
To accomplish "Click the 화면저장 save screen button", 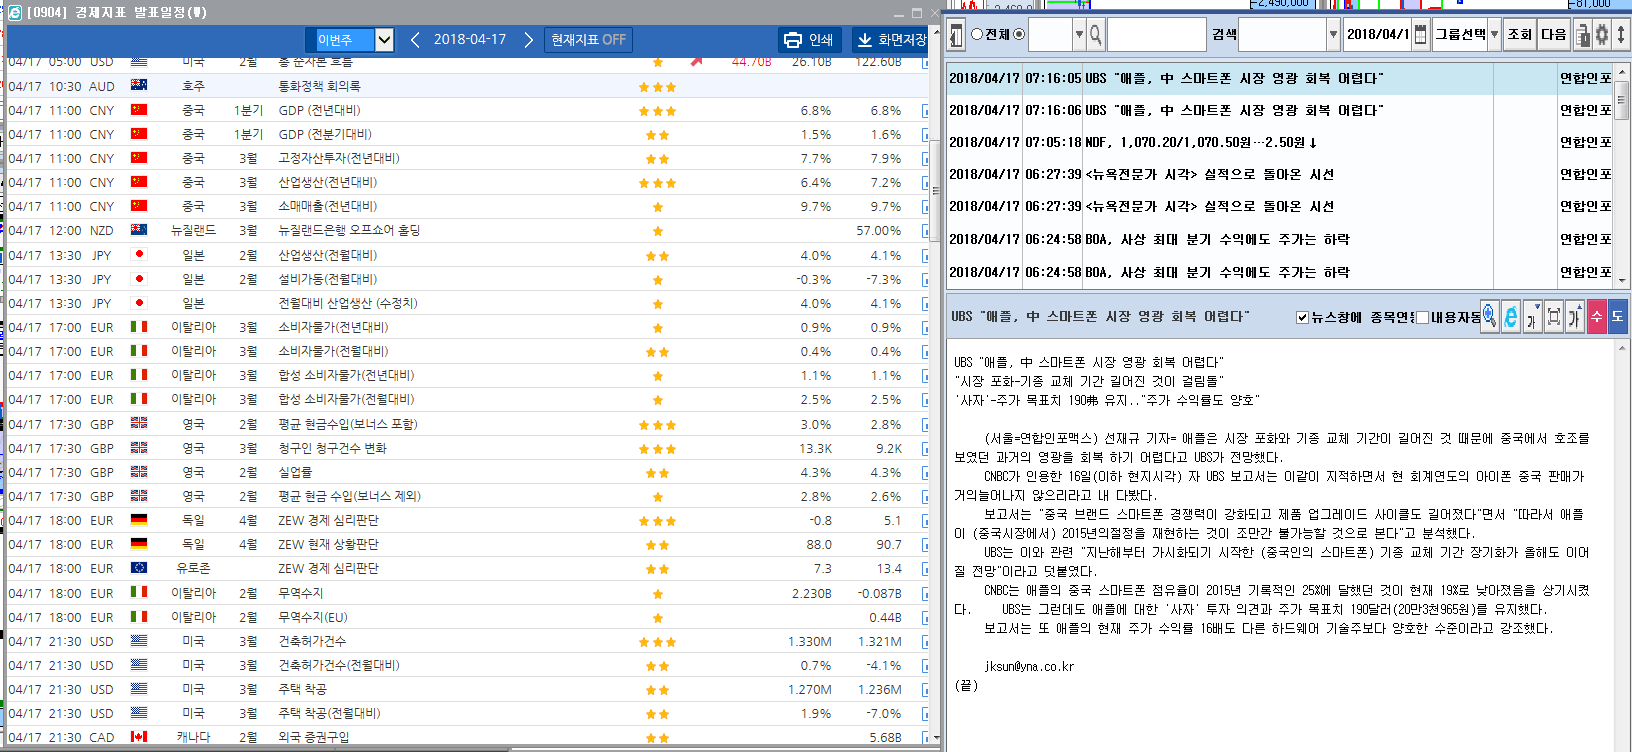I will (892, 40).
